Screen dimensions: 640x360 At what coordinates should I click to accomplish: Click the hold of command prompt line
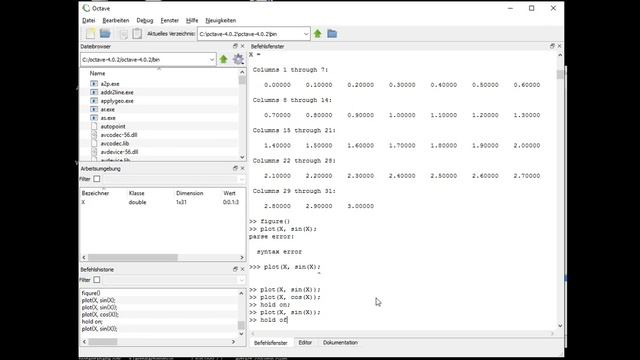point(268,320)
